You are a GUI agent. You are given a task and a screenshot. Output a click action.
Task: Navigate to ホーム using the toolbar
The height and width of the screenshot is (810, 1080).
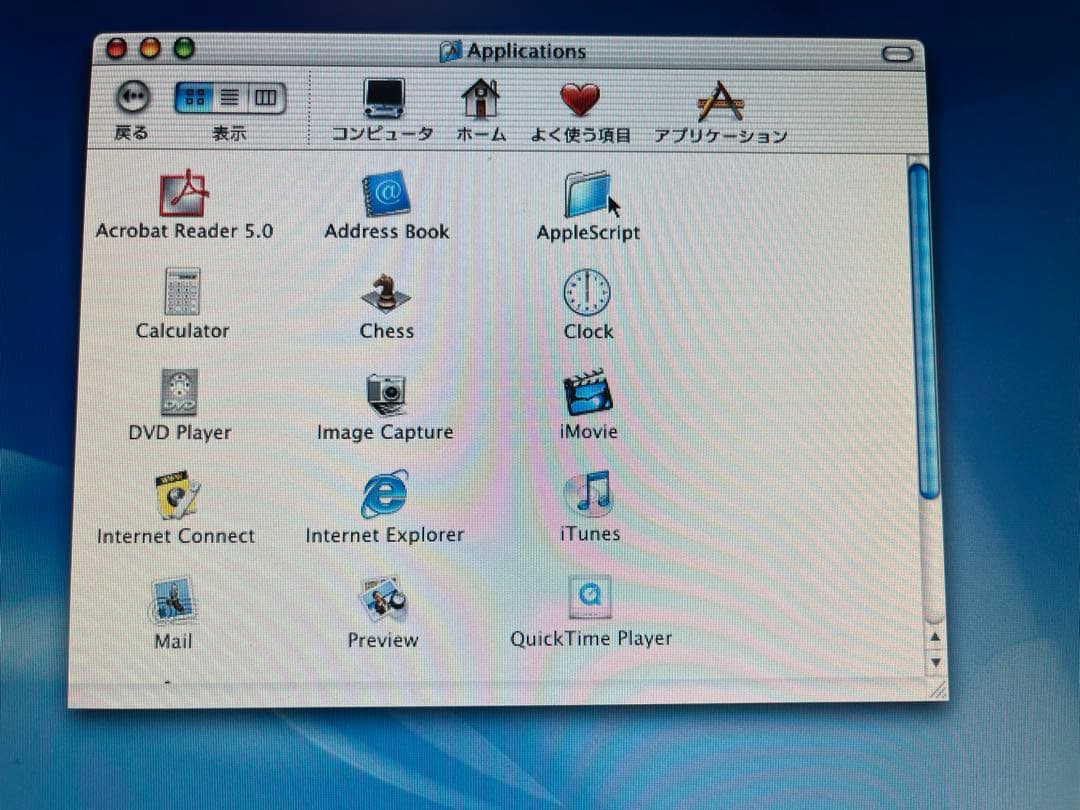480,99
